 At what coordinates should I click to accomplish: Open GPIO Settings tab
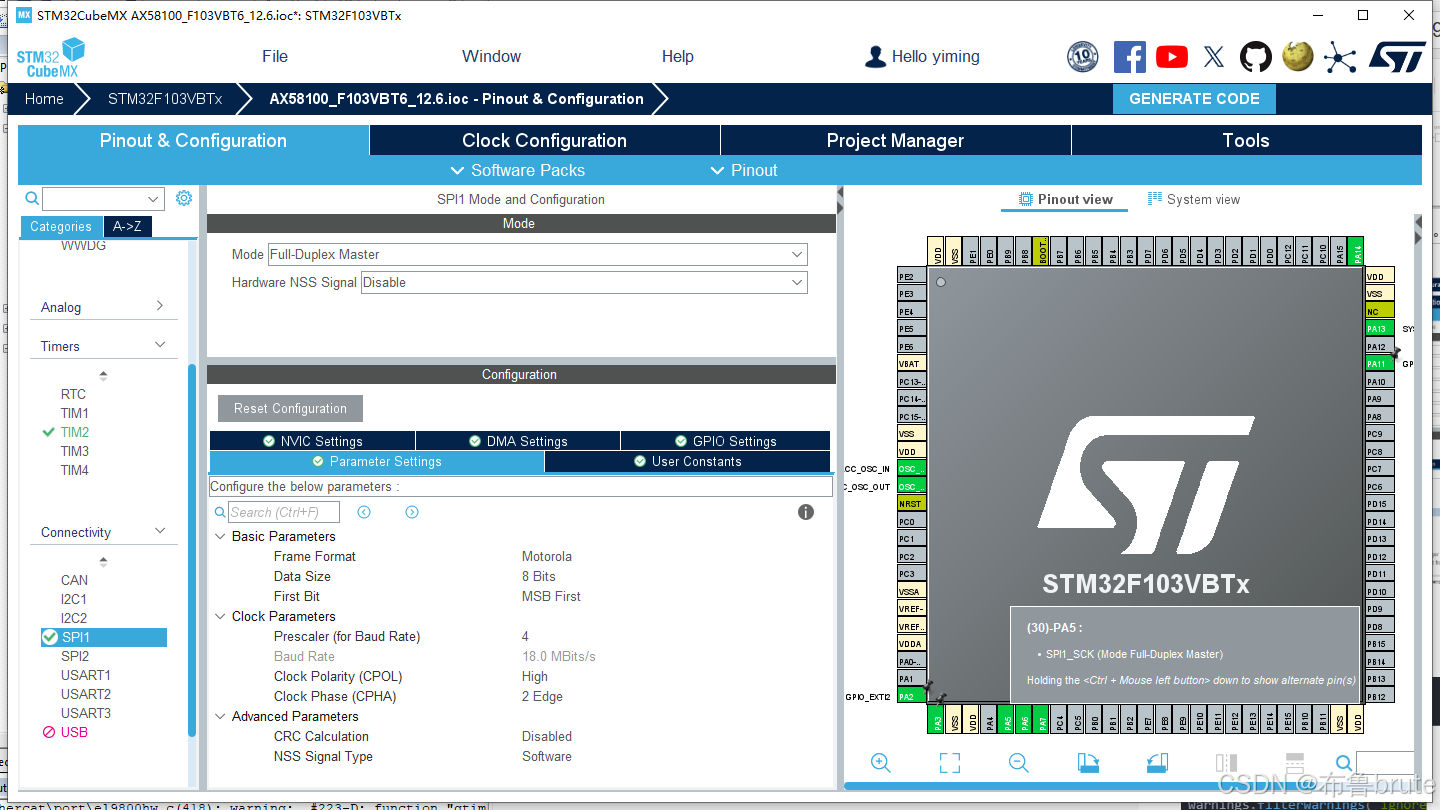pos(725,441)
